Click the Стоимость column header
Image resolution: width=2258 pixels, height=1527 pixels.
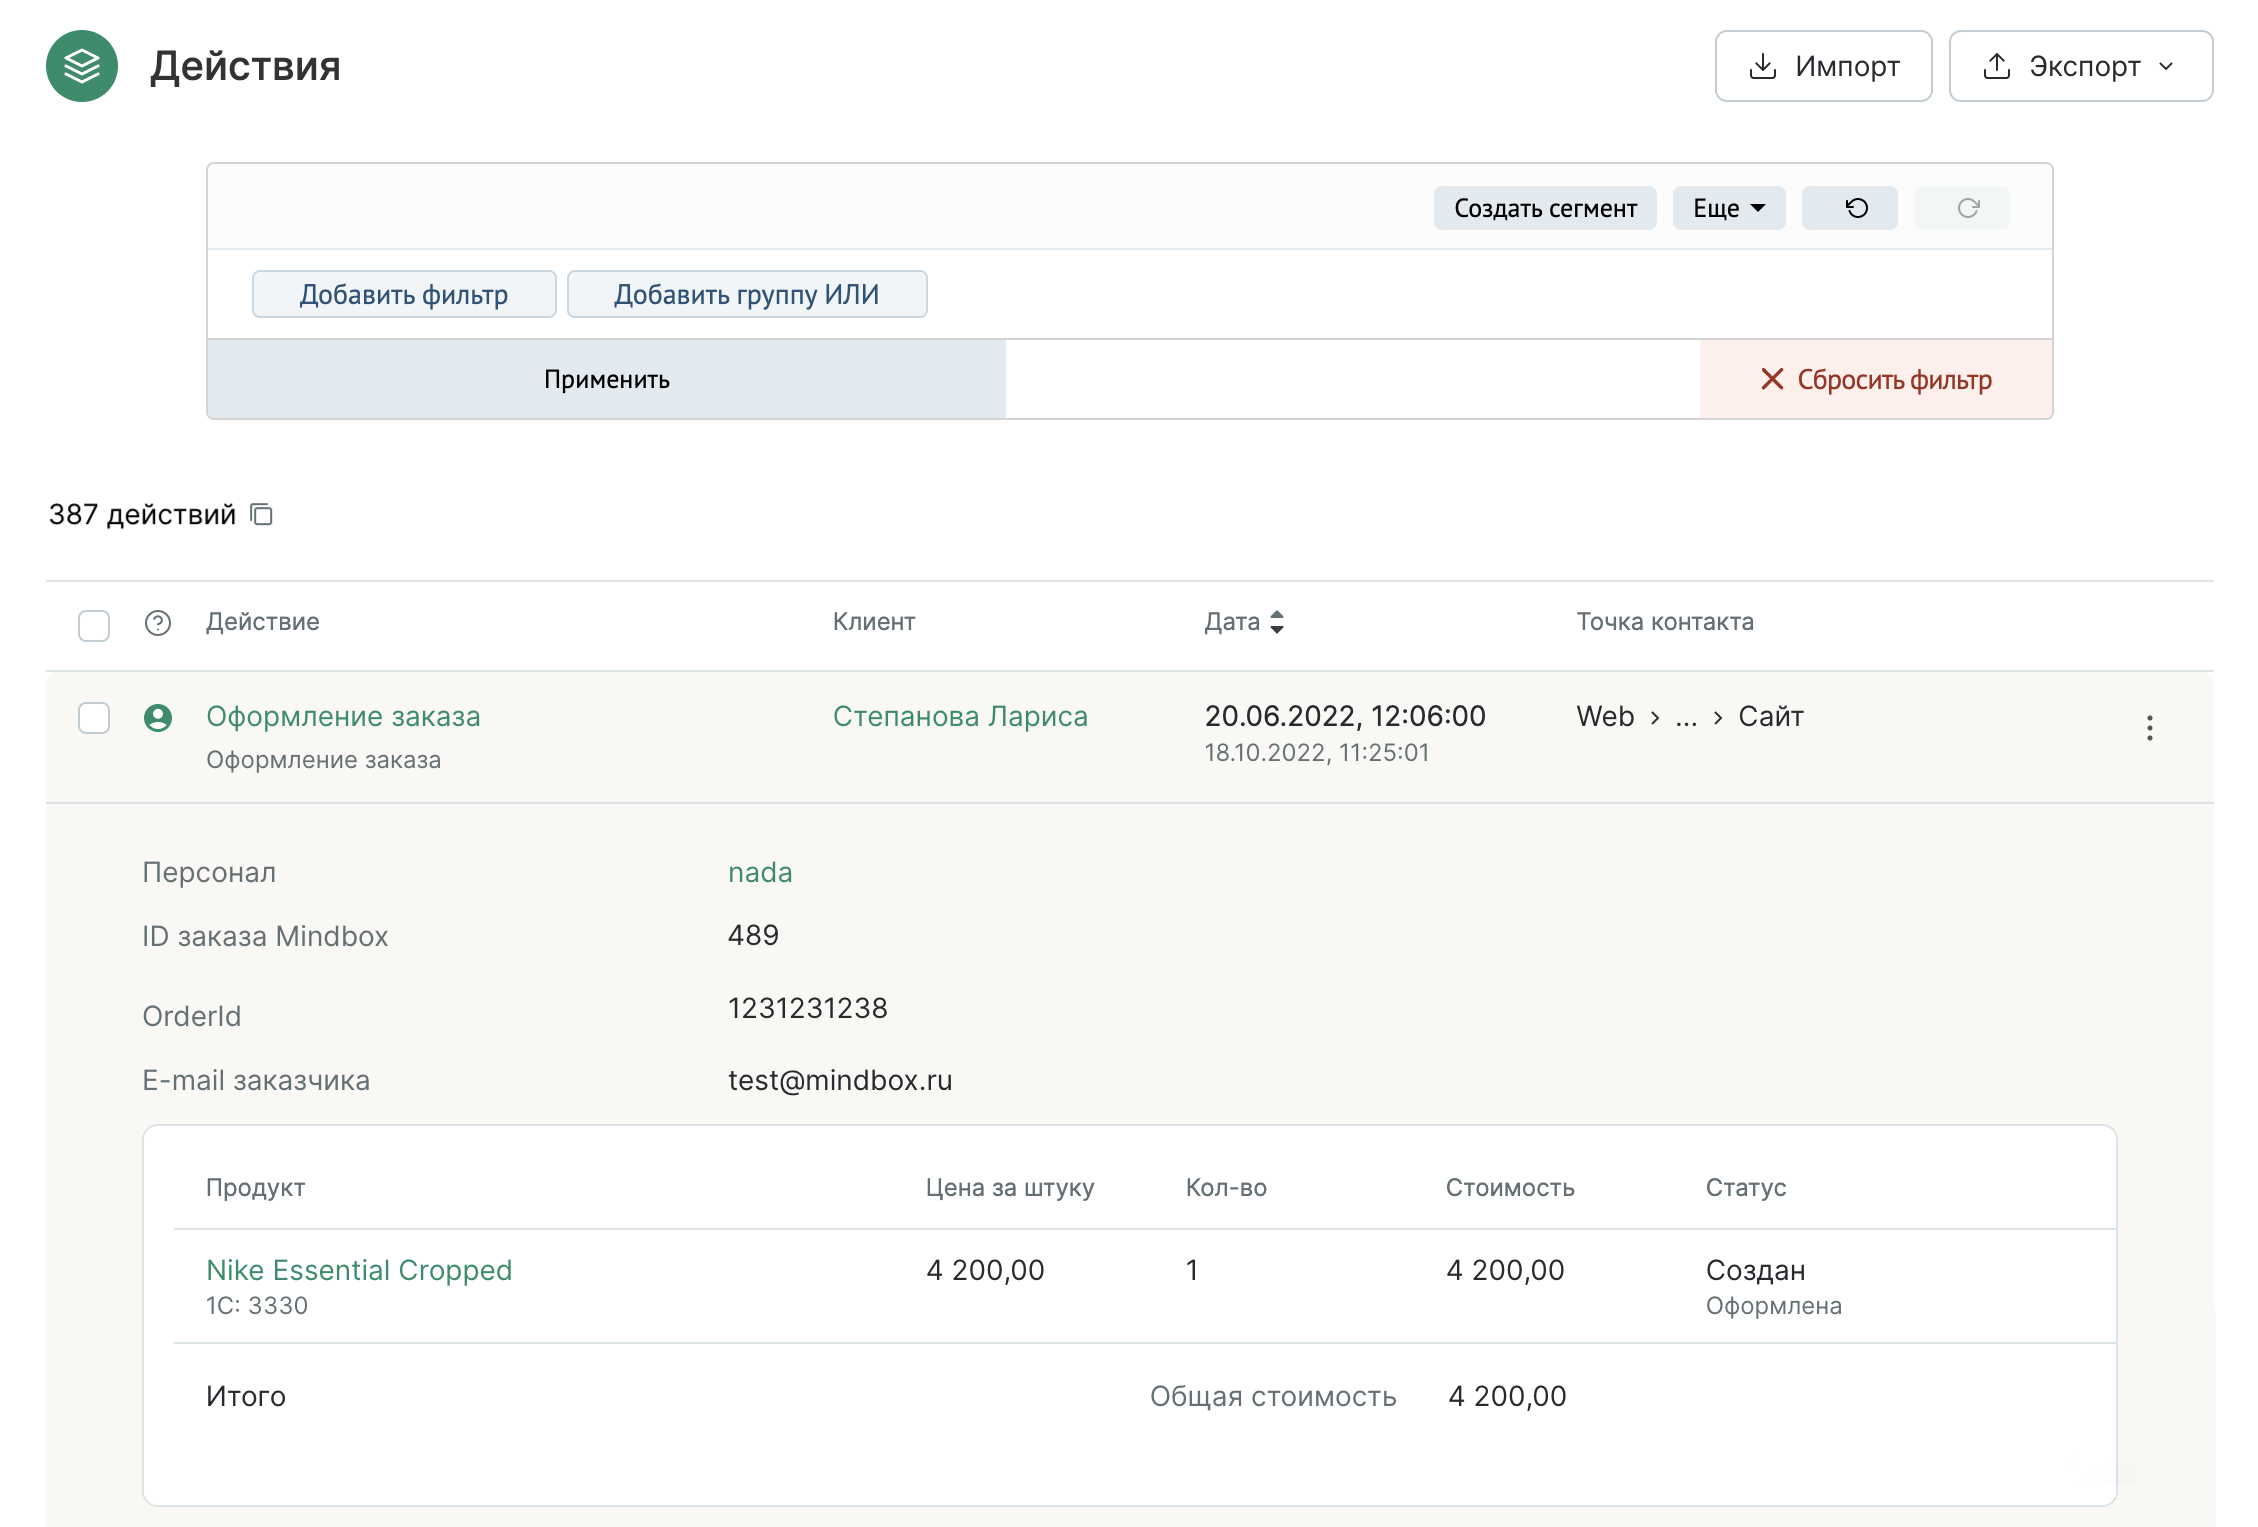pos(1510,1188)
